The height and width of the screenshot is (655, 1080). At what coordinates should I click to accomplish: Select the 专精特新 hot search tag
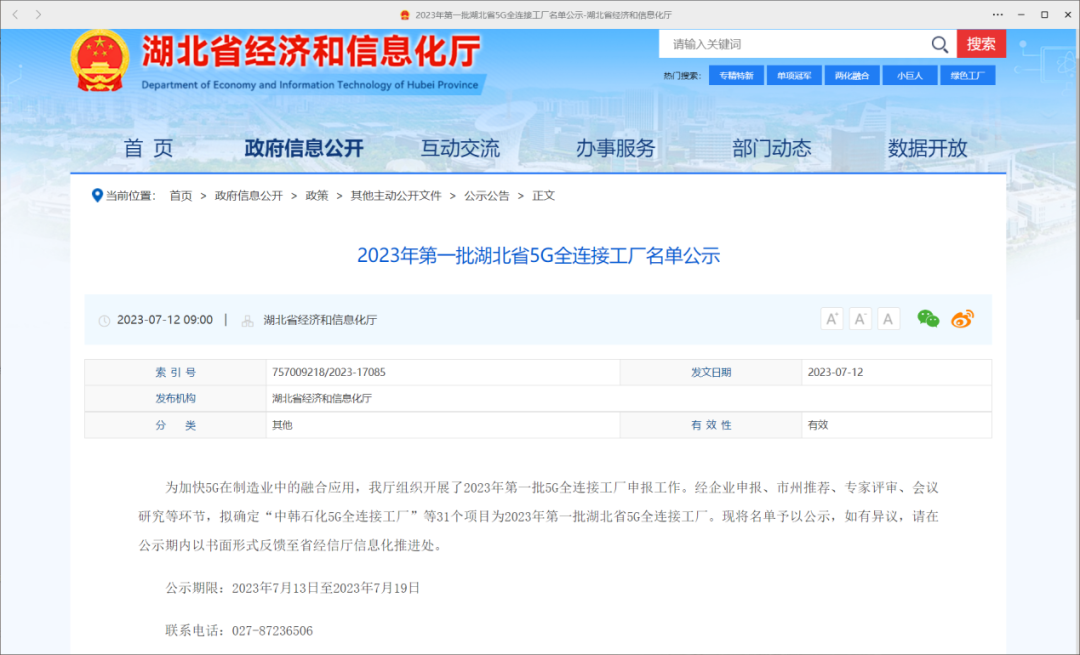(736, 75)
